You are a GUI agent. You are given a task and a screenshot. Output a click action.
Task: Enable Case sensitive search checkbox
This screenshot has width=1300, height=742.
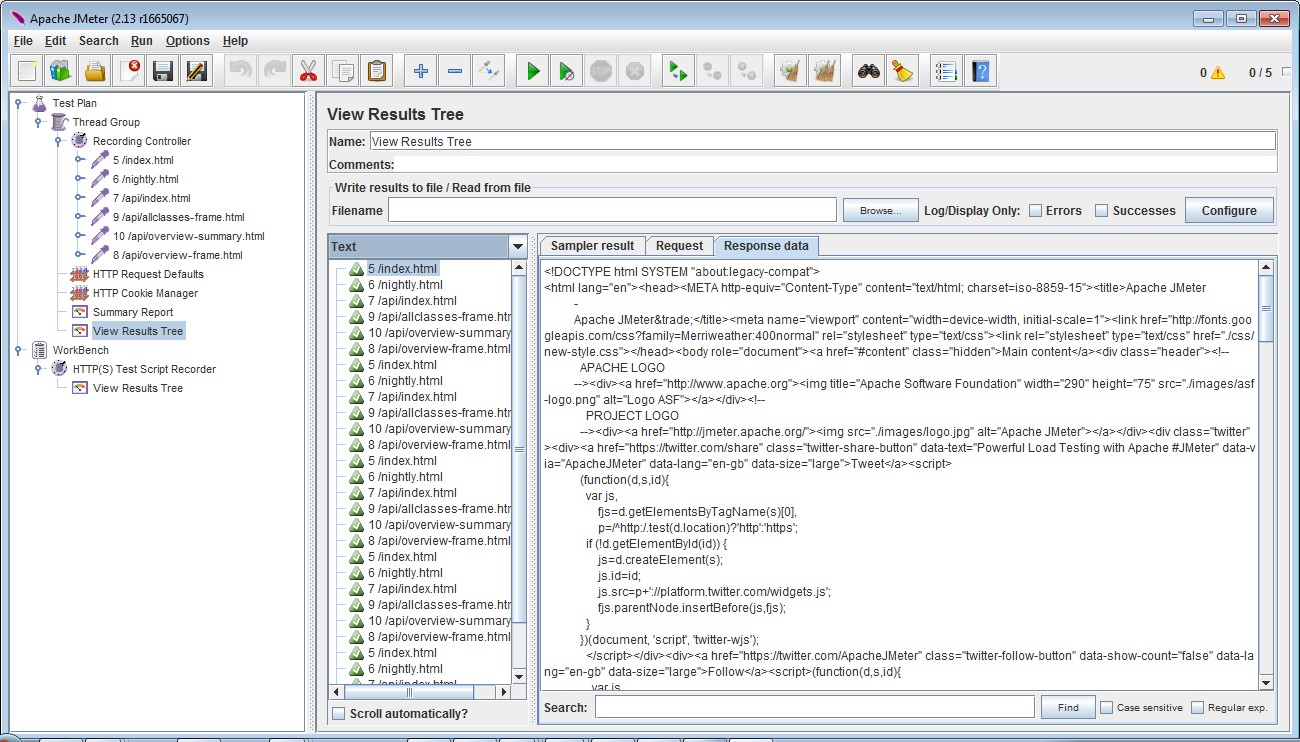click(x=1106, y=707)
